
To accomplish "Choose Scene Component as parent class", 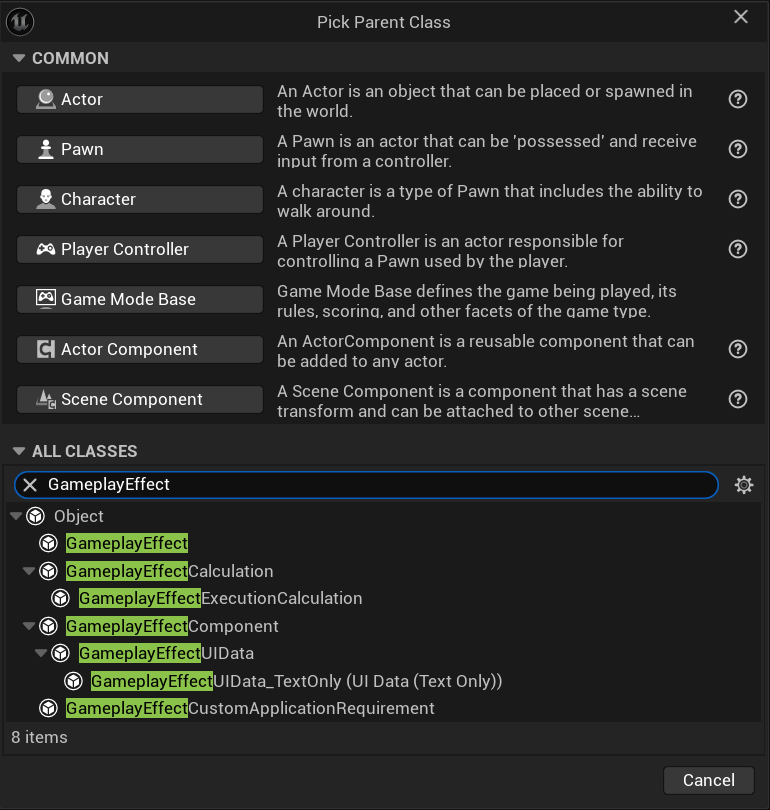I will click(x=140, y=399).
